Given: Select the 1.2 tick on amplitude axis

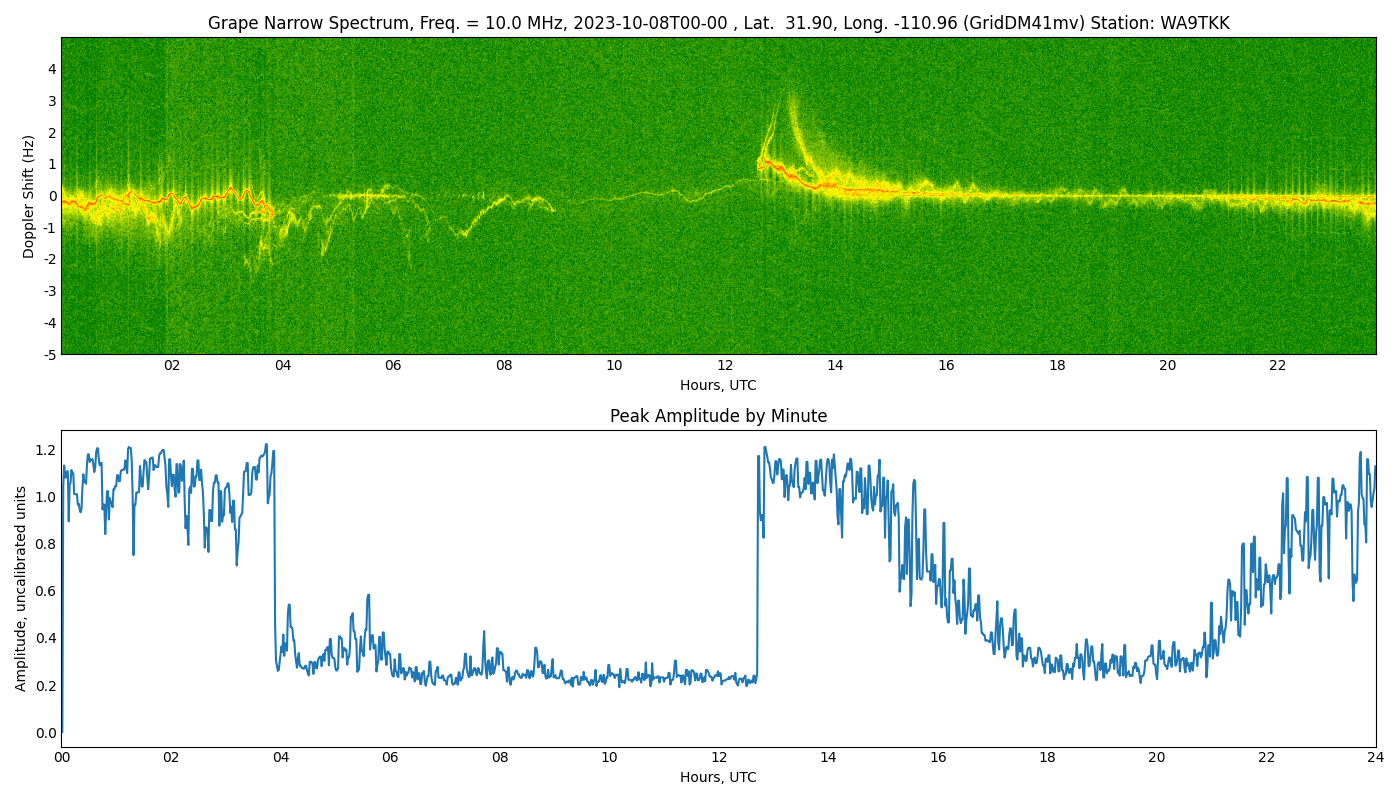Looking at the screenshot, I should (x=46, y=450).
